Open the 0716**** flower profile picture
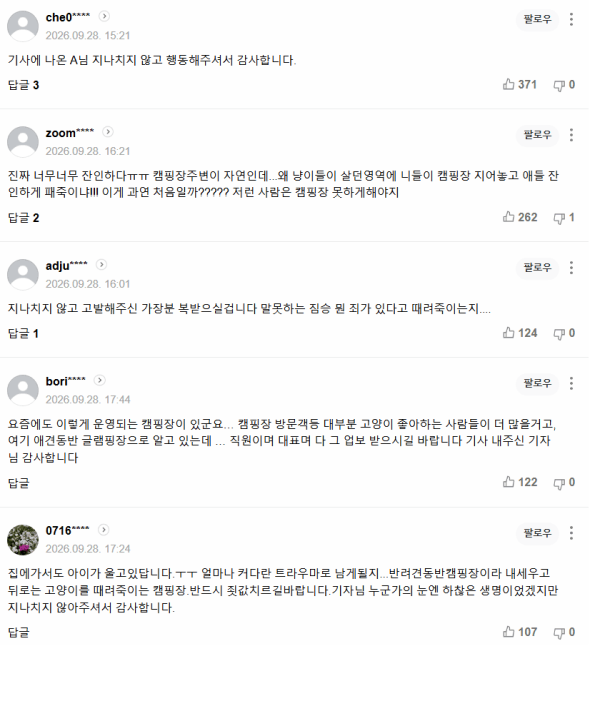Screen dimensions: 600x711 pyautogui.click(x=23, y=540)
